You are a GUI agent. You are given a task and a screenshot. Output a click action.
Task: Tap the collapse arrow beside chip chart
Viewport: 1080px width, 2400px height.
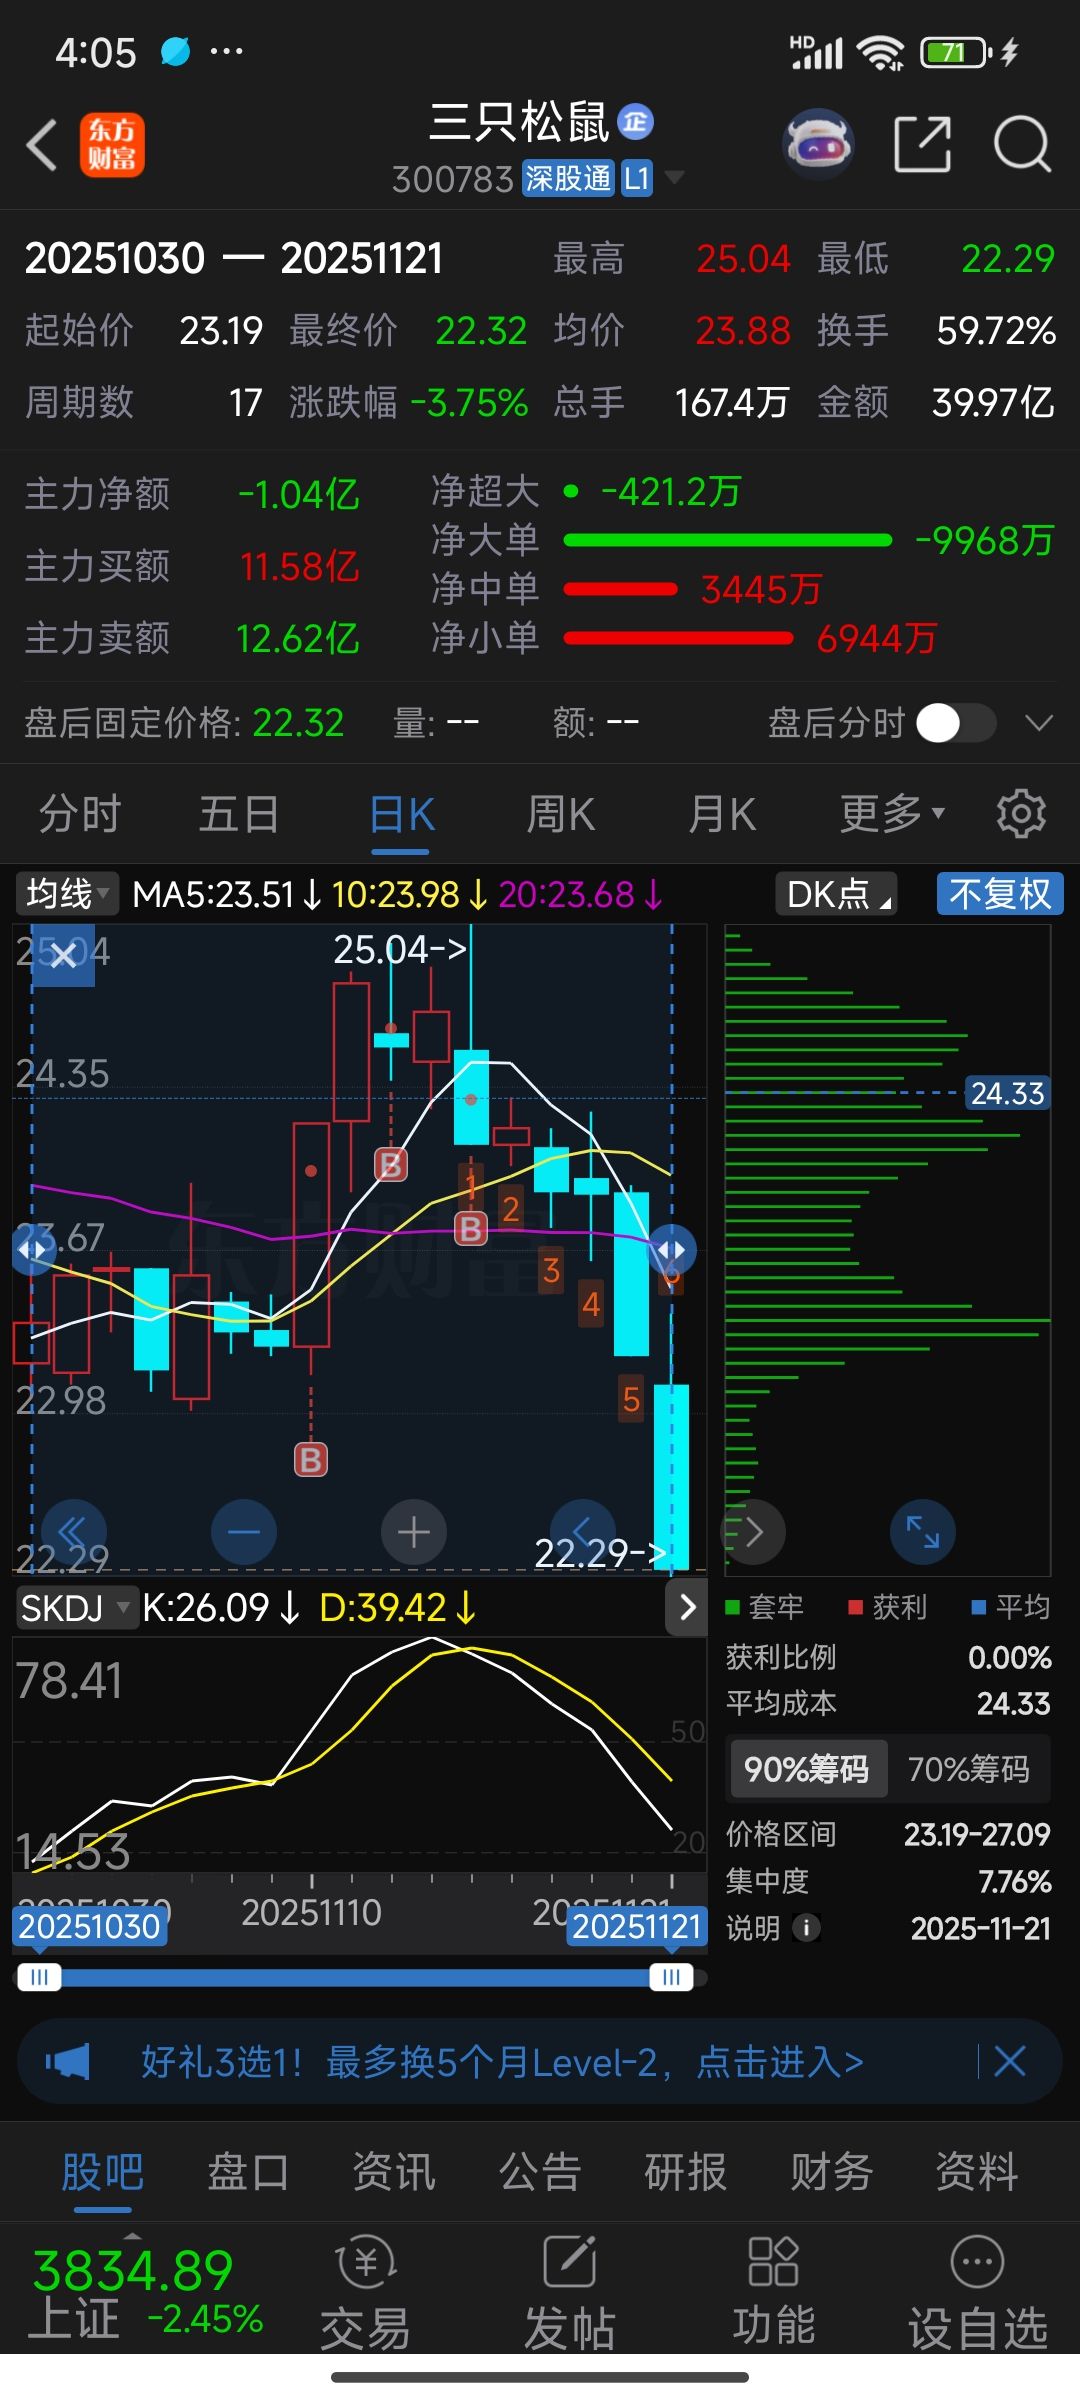[752, 1532]
